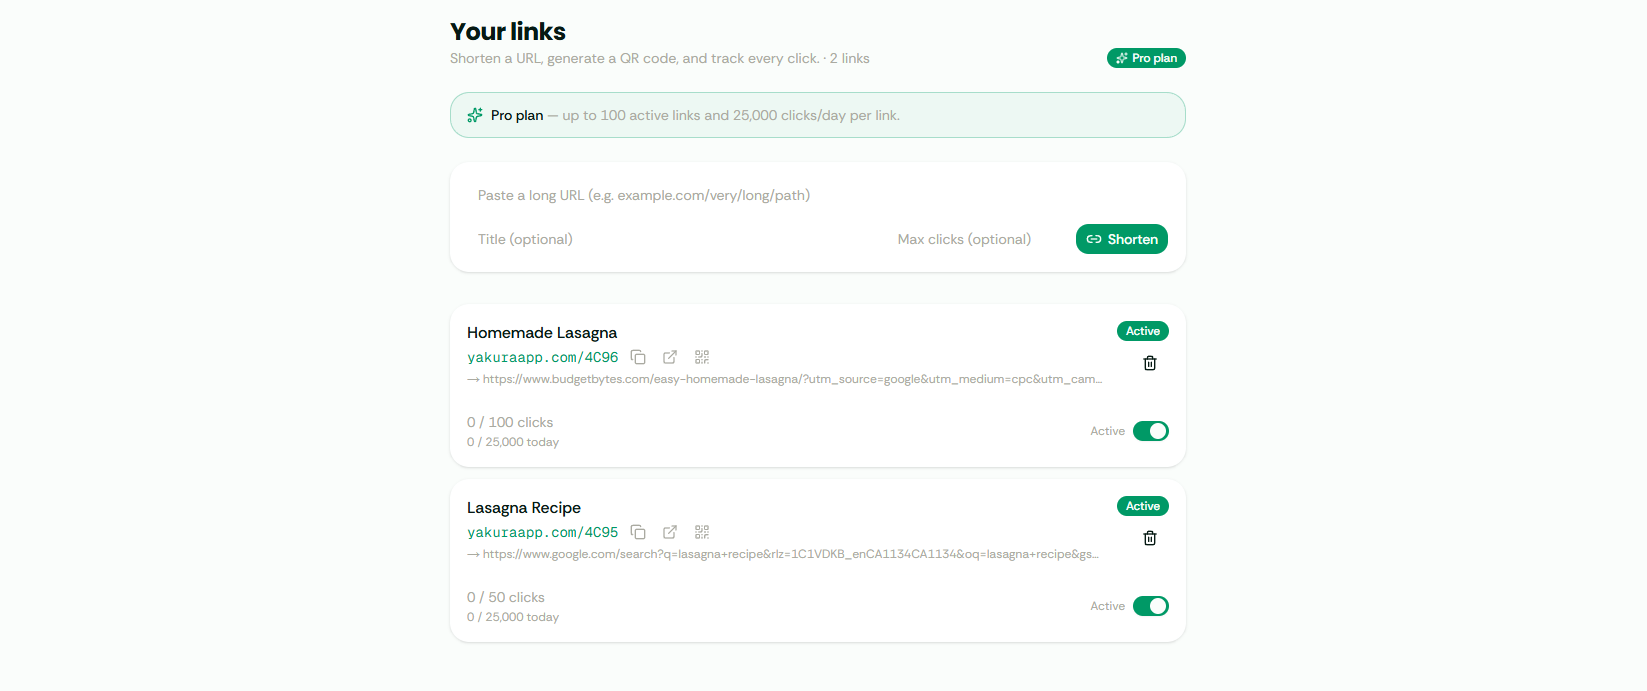Delete the Lasagna Recipe link

tap(1150, 538)
